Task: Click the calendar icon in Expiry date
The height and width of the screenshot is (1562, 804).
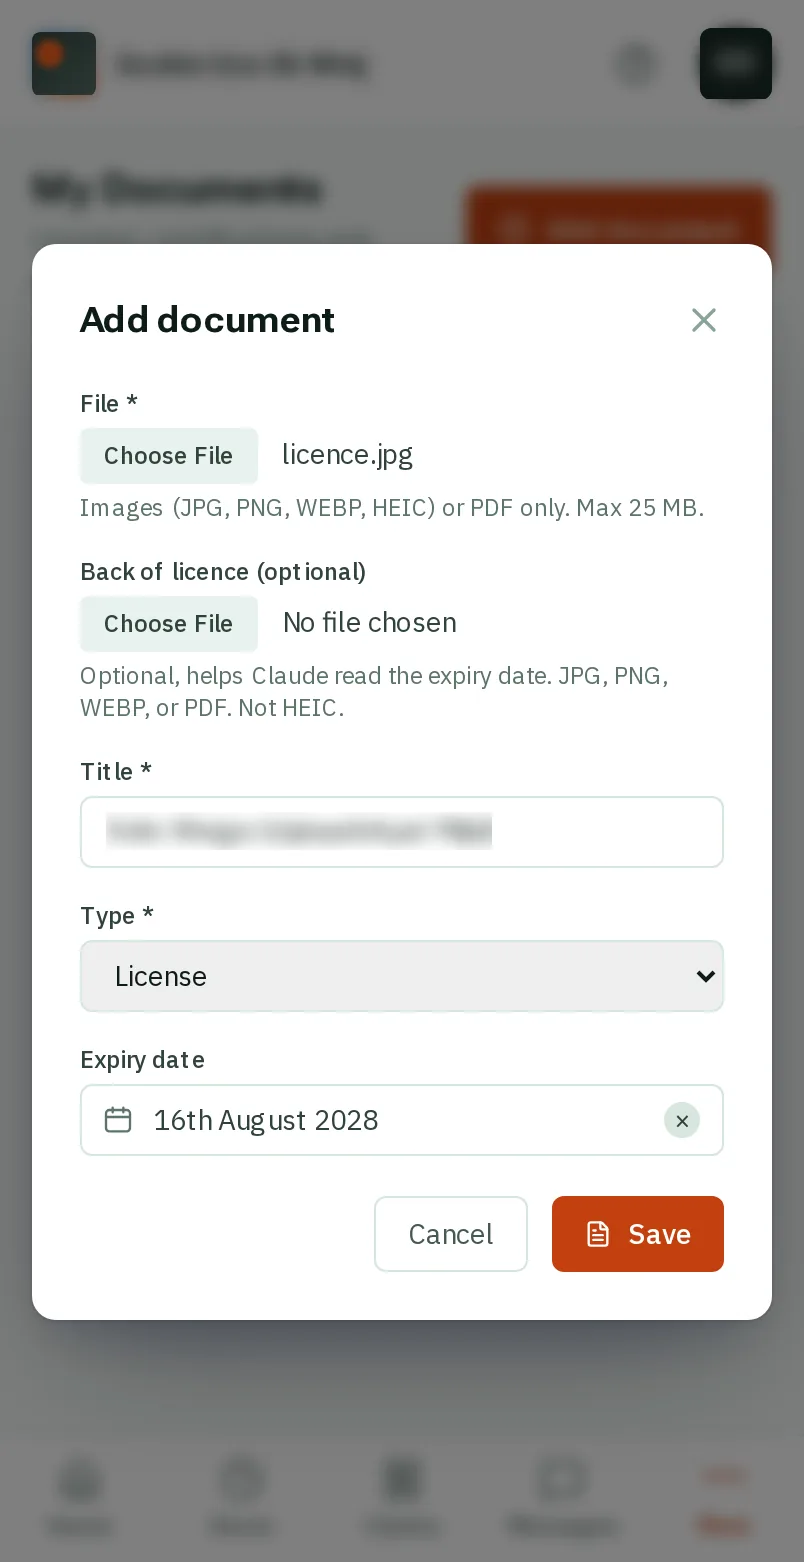Action: click(118, 1120)
